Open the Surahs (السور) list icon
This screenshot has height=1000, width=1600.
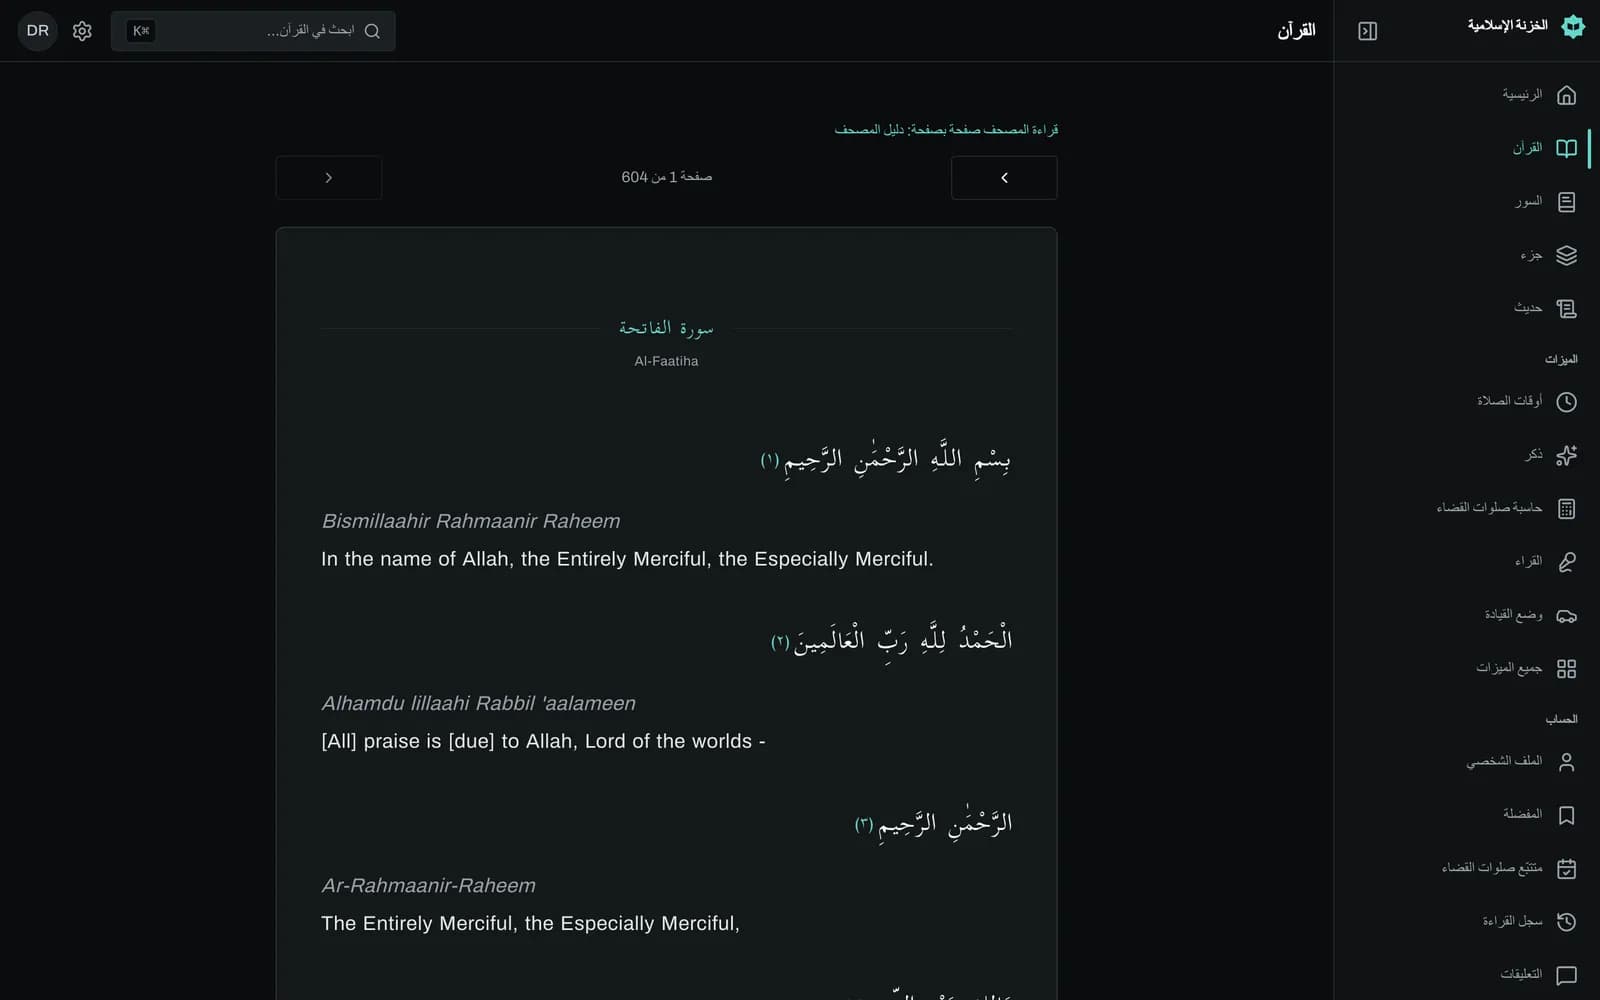click(1566, 202)
